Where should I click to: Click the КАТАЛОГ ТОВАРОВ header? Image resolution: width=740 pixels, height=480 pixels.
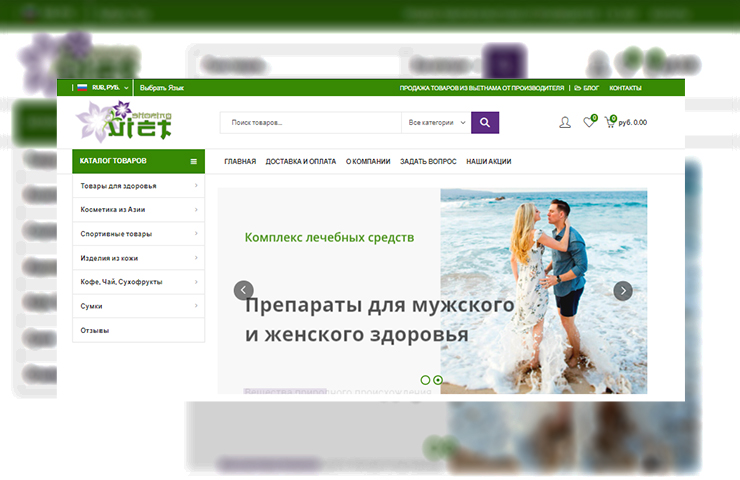[x=138, y=161]
